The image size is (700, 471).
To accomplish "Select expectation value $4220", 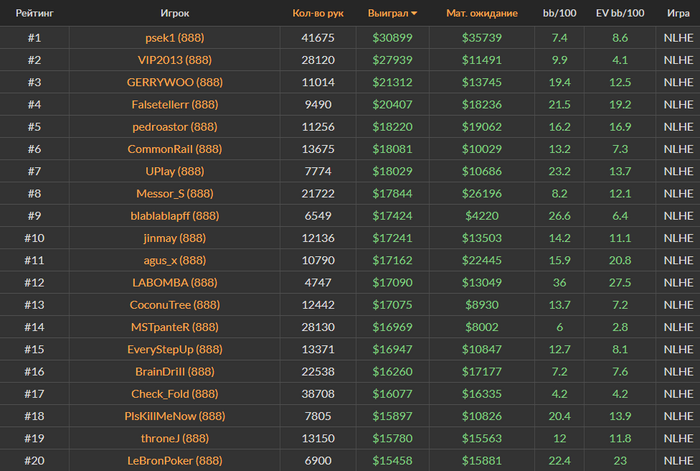I will 482,216.
